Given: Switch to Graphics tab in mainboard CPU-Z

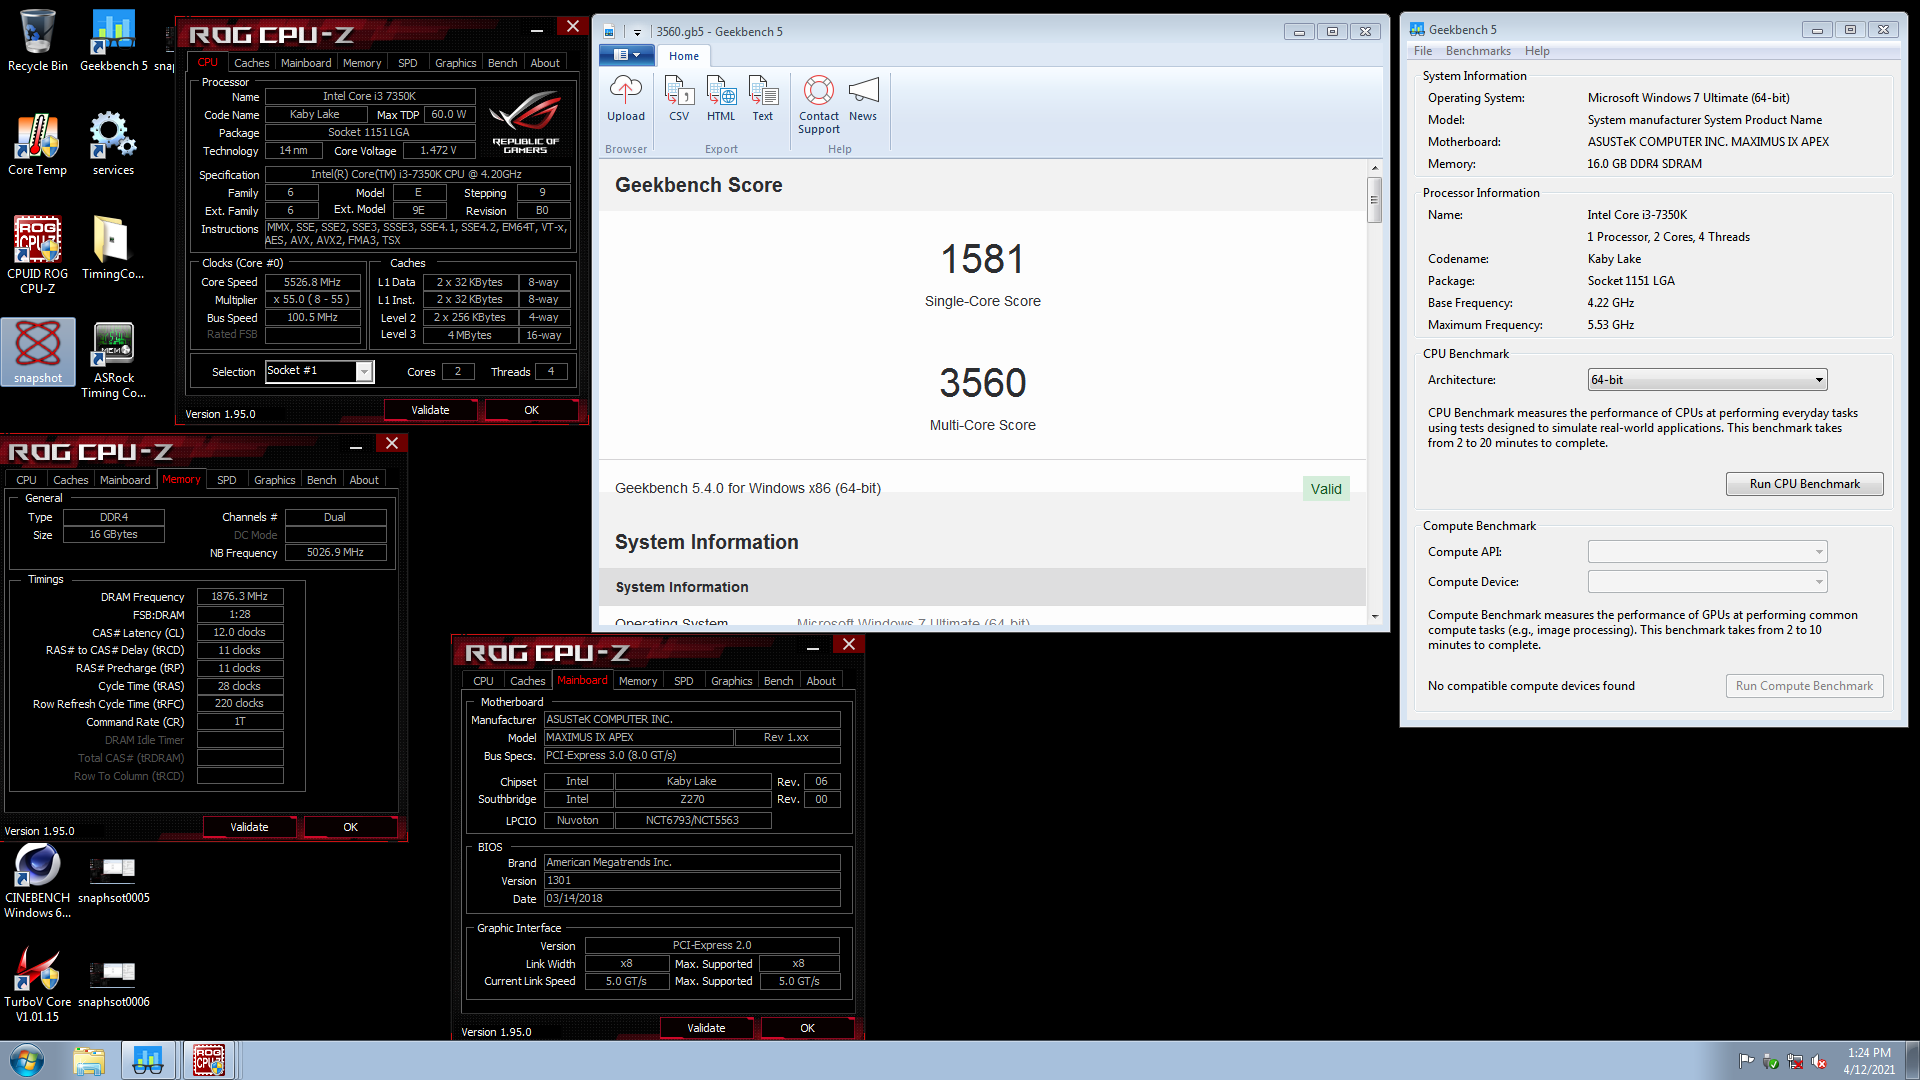Looking at the screenshot, I should click(731, 681).
